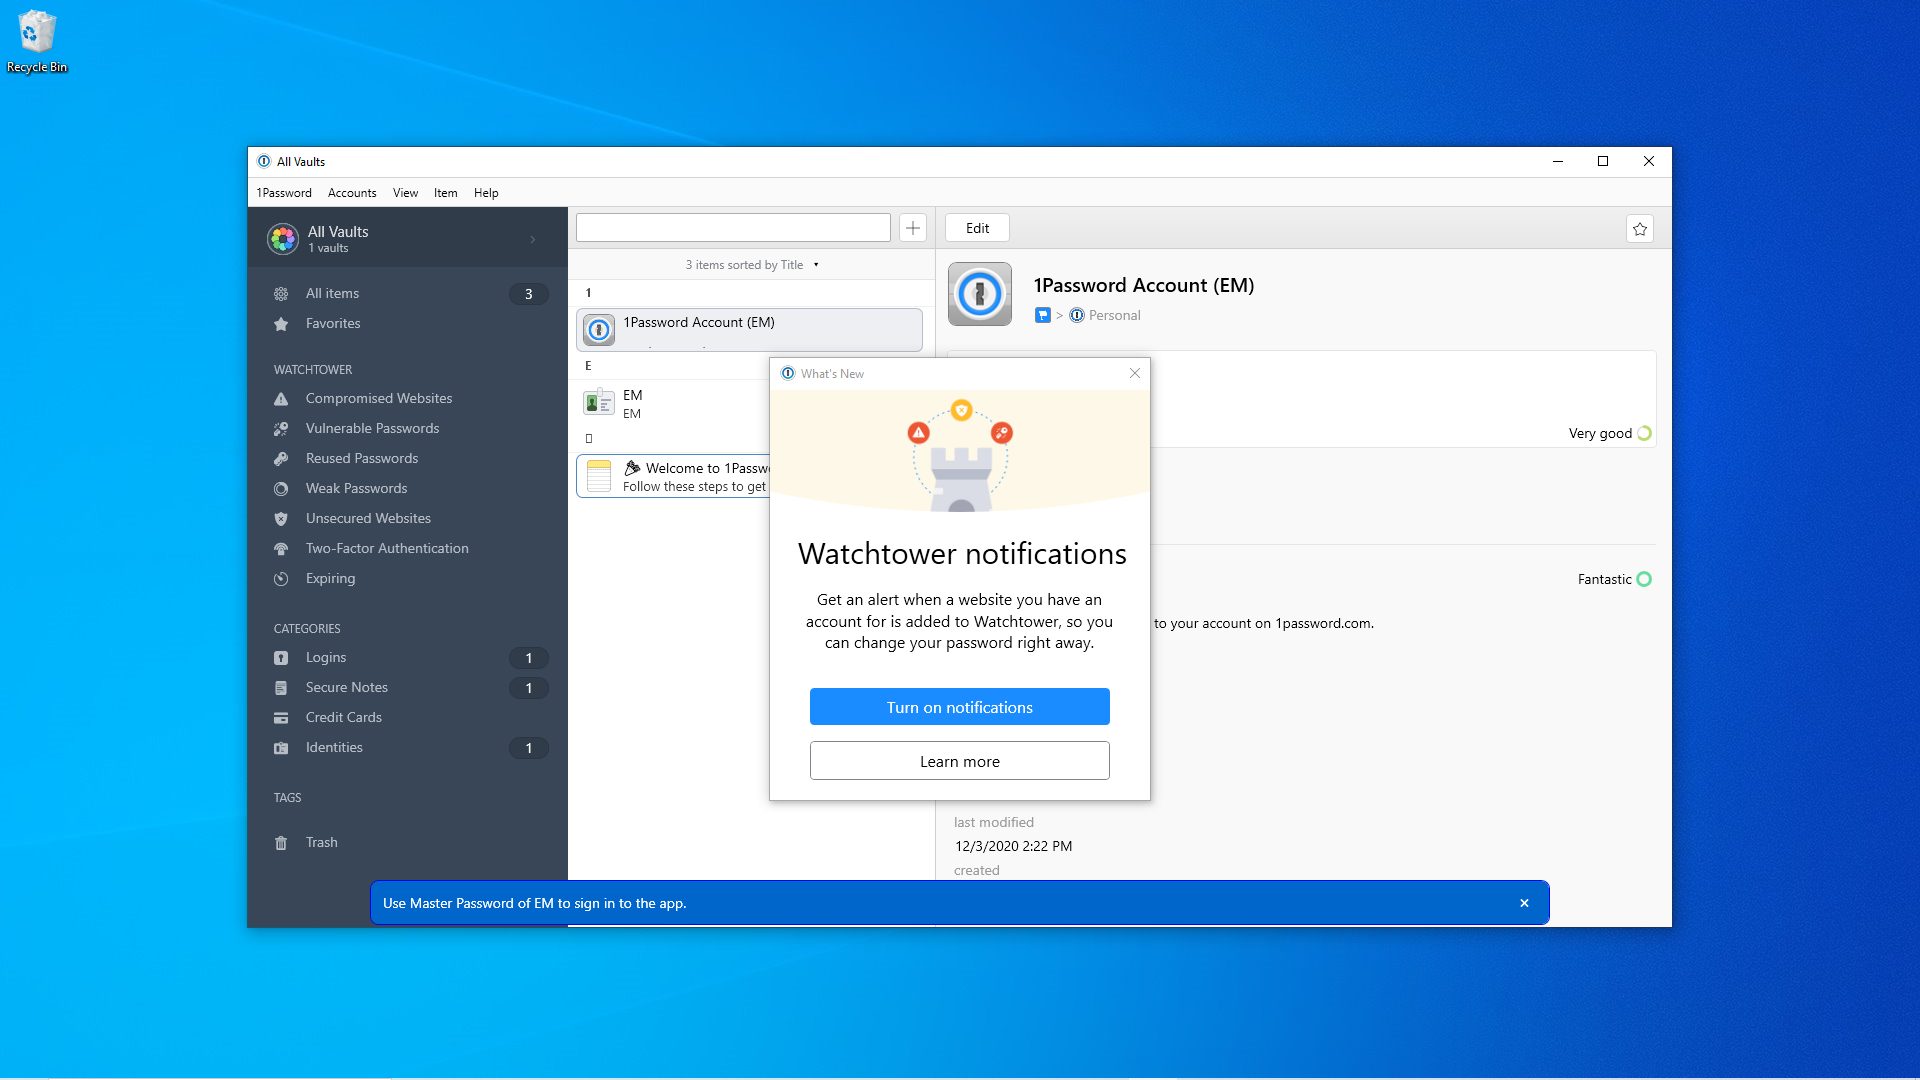Viewport: 1920px width, 1080px height.
Task: Click the Credit Cards category icon
Action: click(x=281, y=718)
